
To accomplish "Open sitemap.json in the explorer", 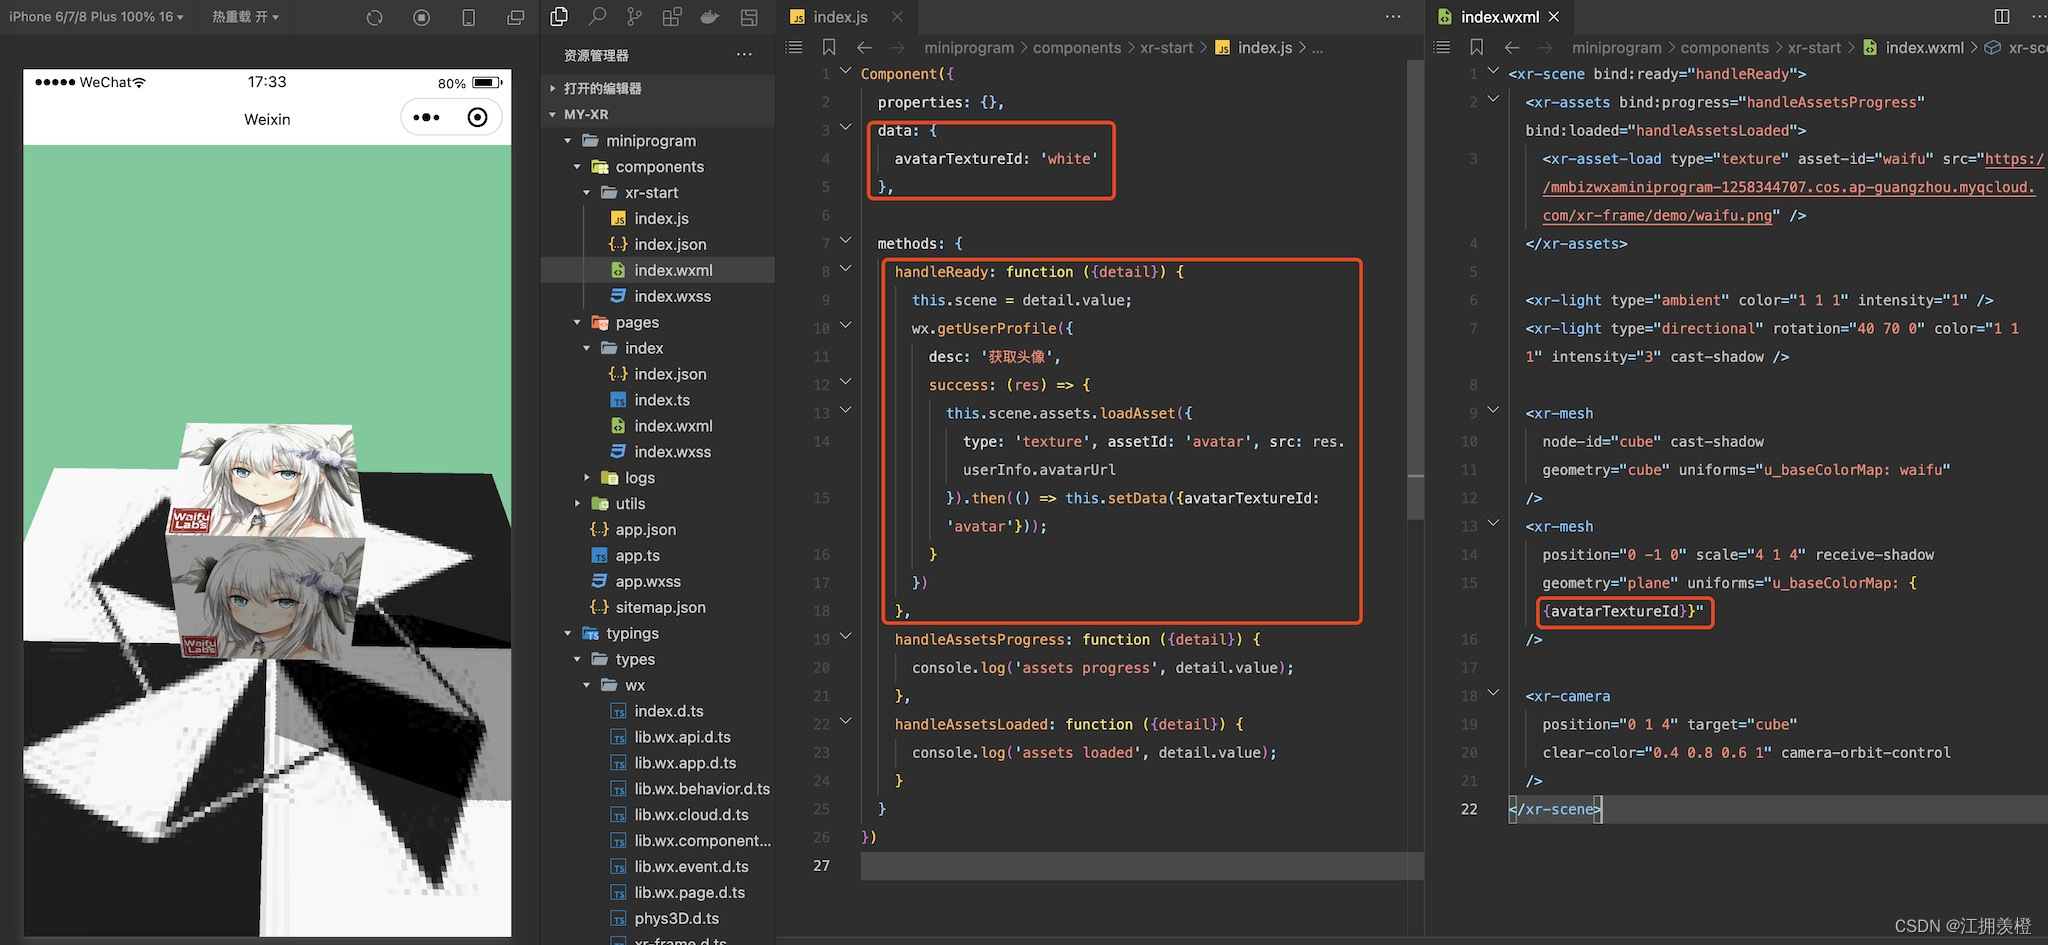I will tap(660, 607).
